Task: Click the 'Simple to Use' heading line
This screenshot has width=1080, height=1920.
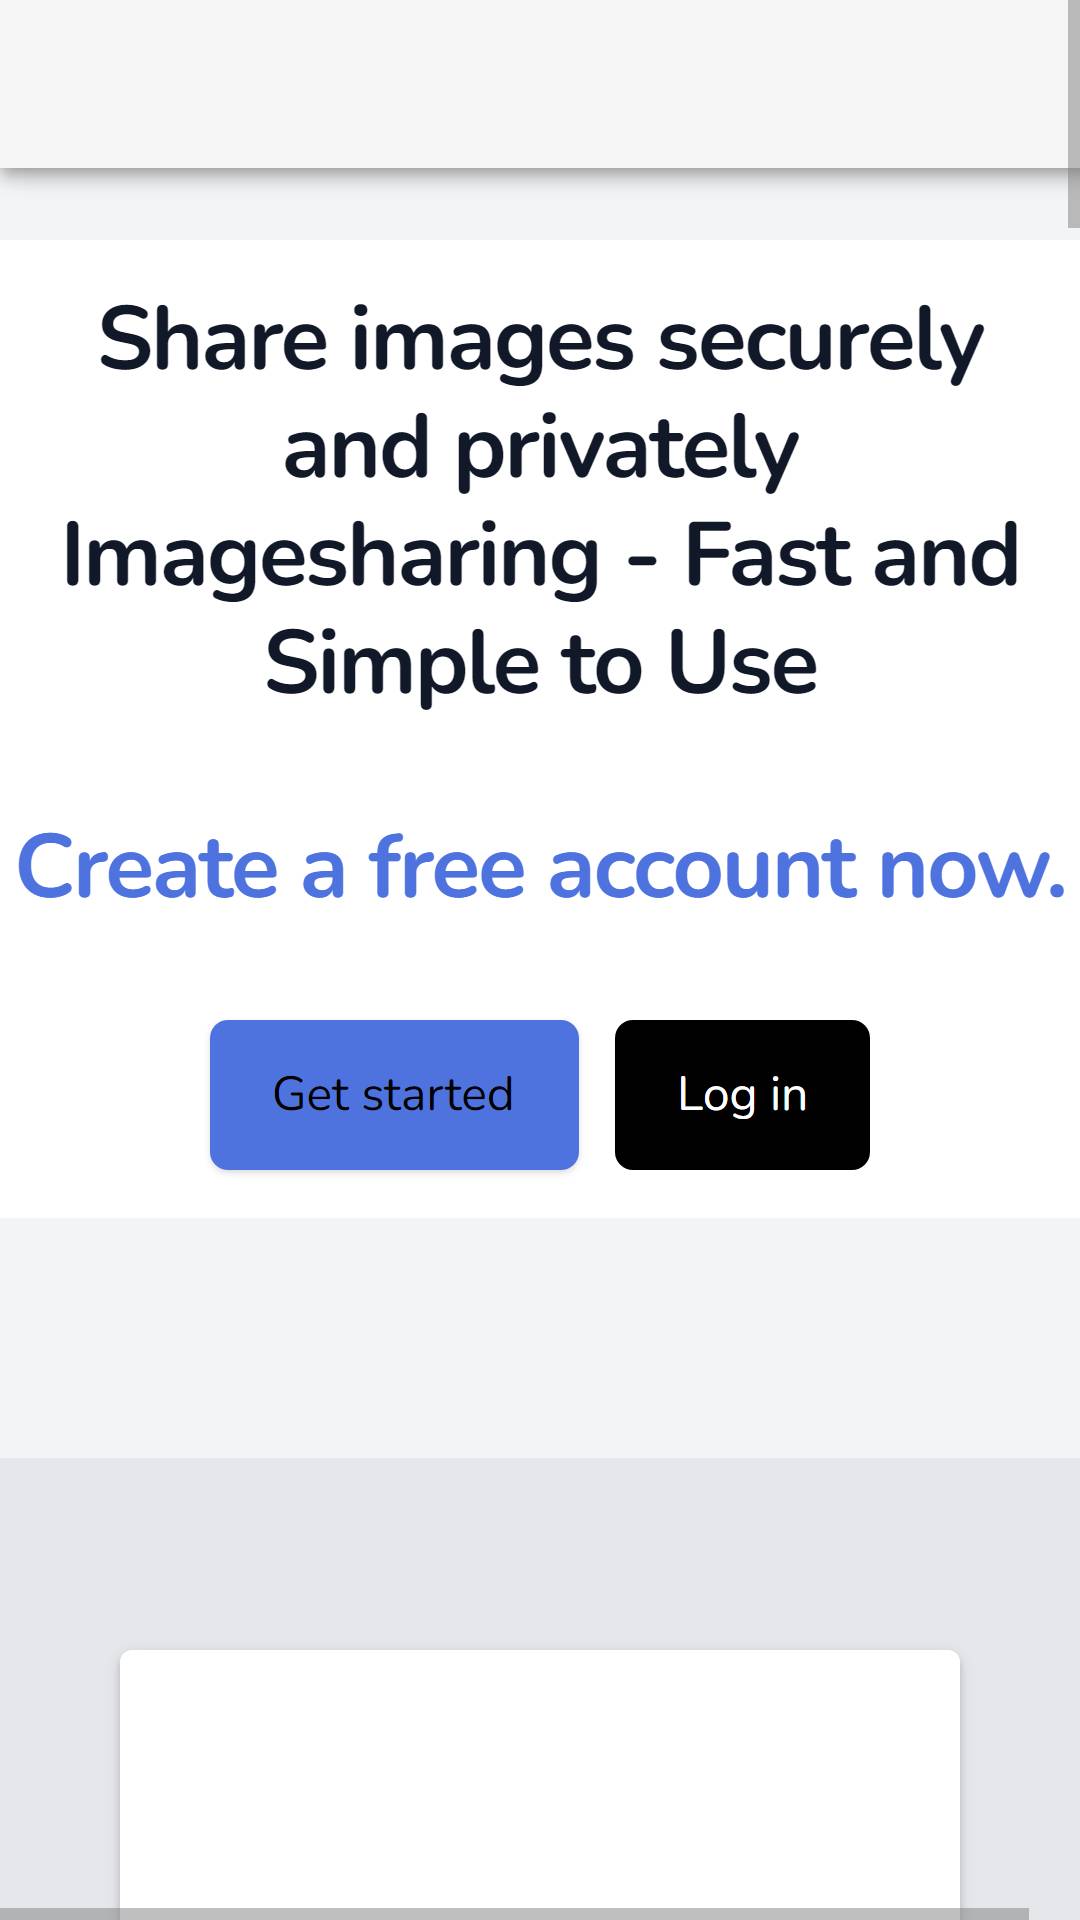Action: 541,664
